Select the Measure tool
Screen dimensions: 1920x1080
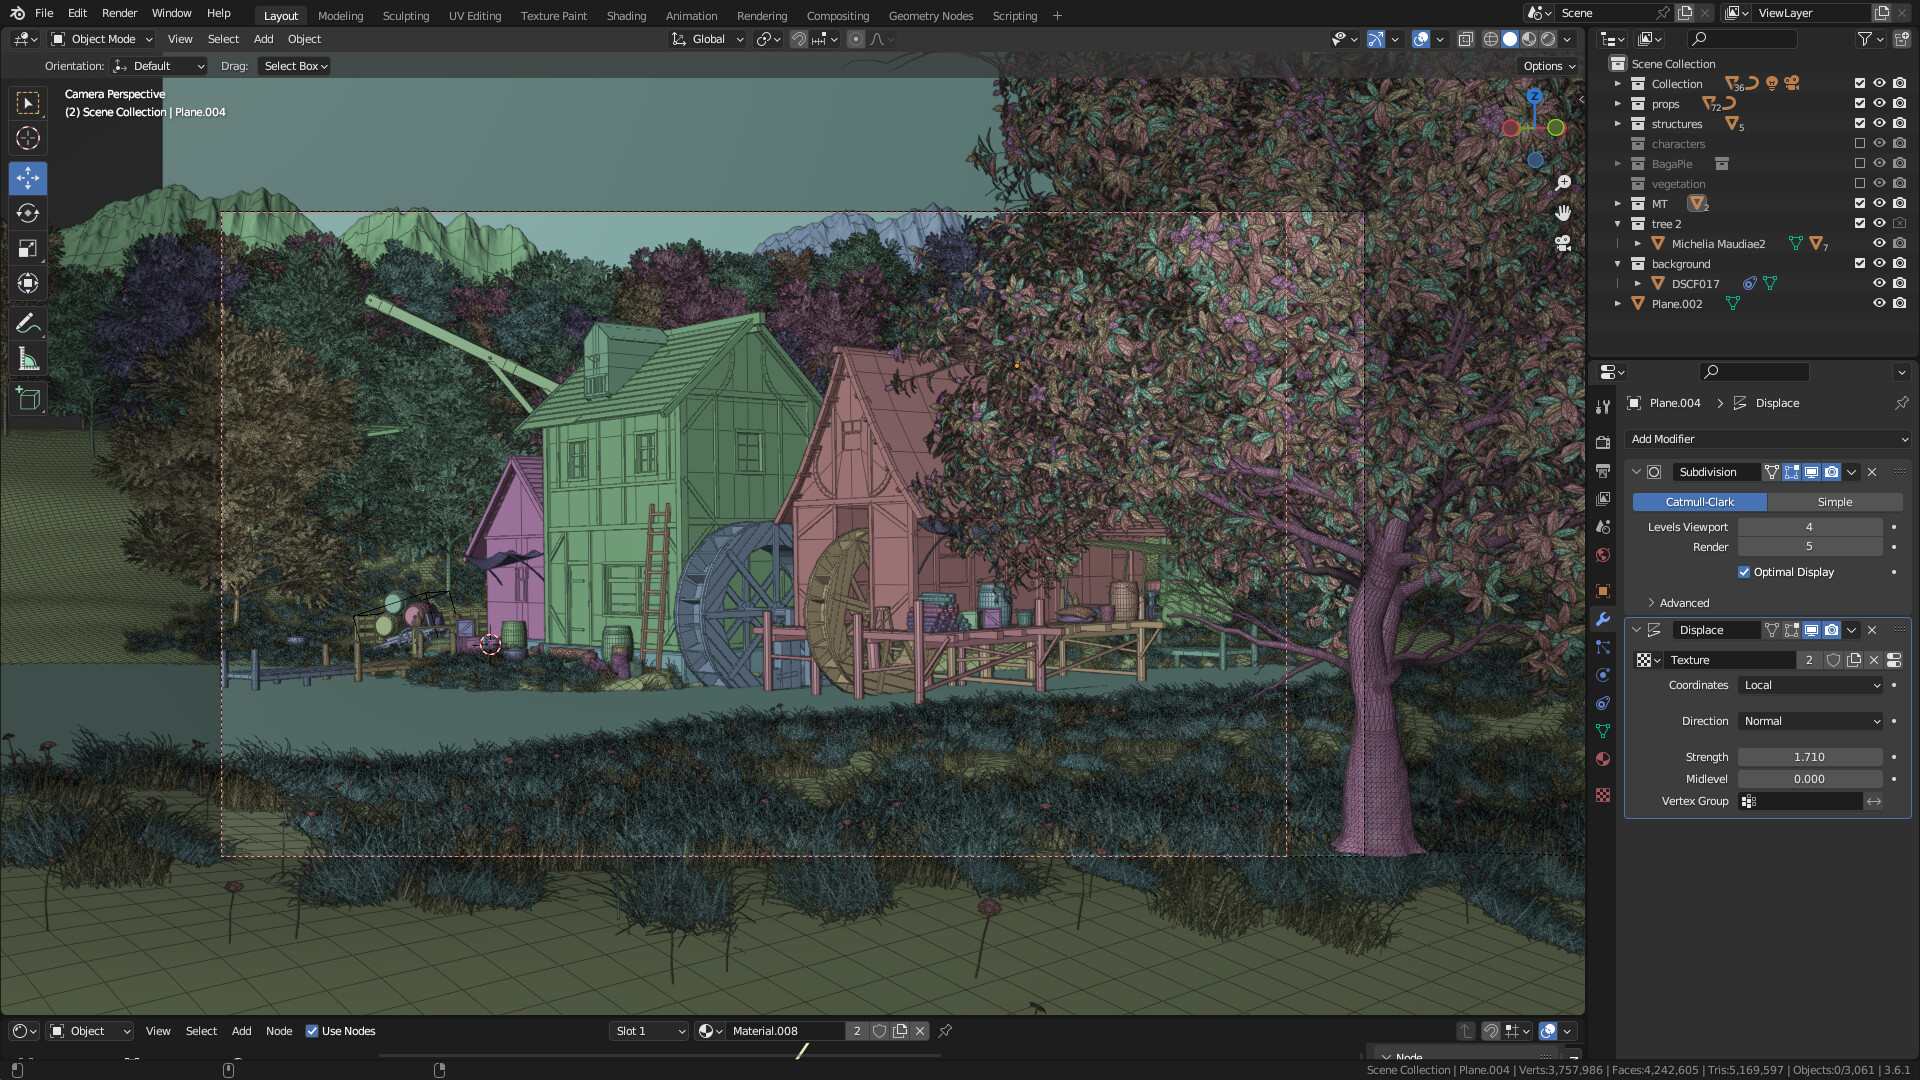tap(28, 360)
